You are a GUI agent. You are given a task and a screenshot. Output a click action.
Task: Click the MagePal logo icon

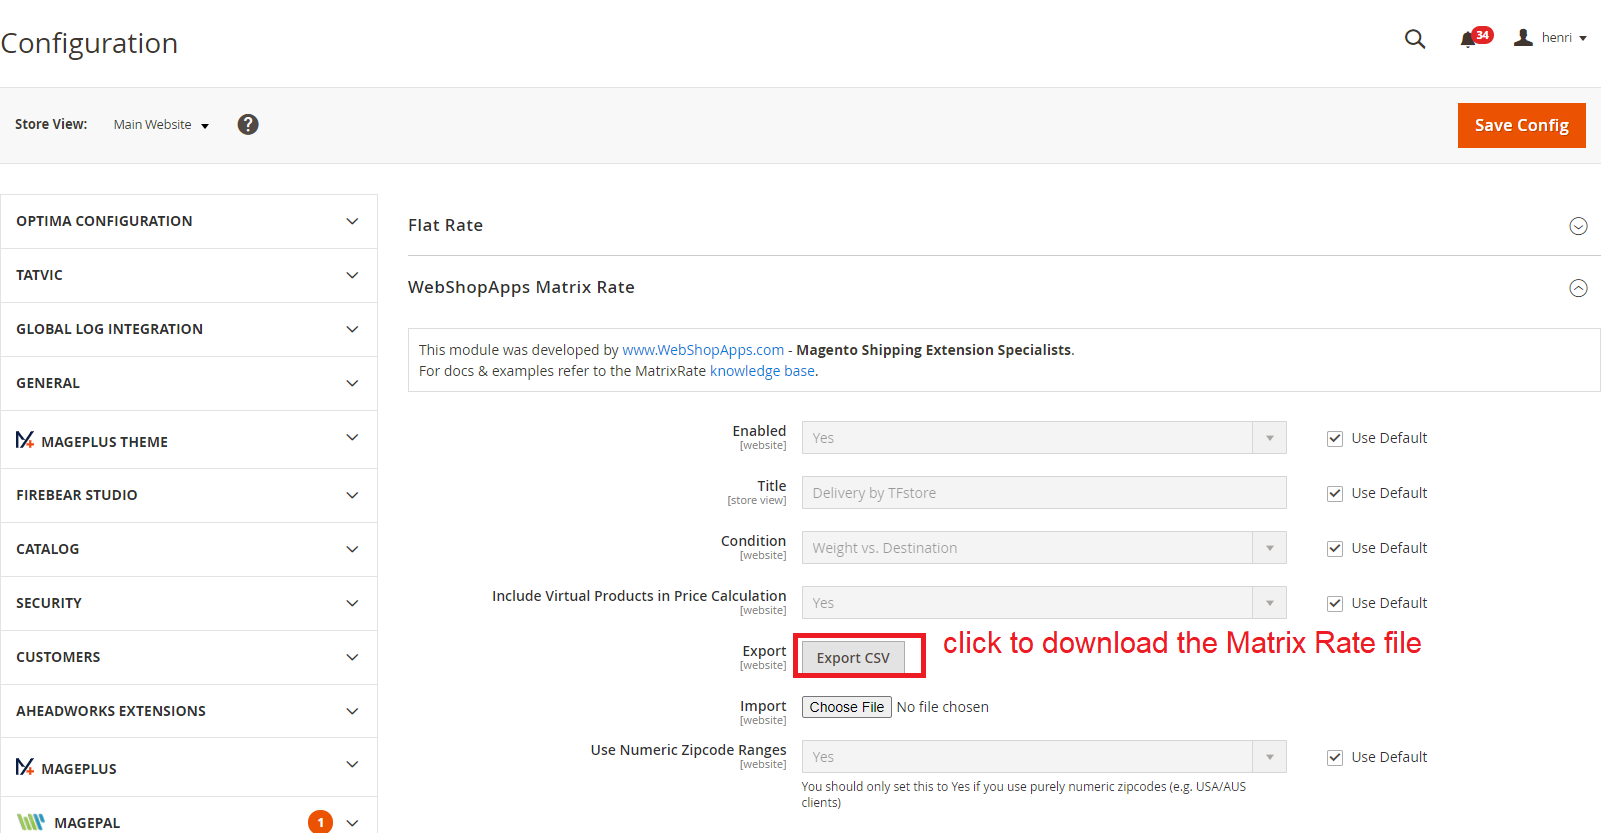(31, 822)
